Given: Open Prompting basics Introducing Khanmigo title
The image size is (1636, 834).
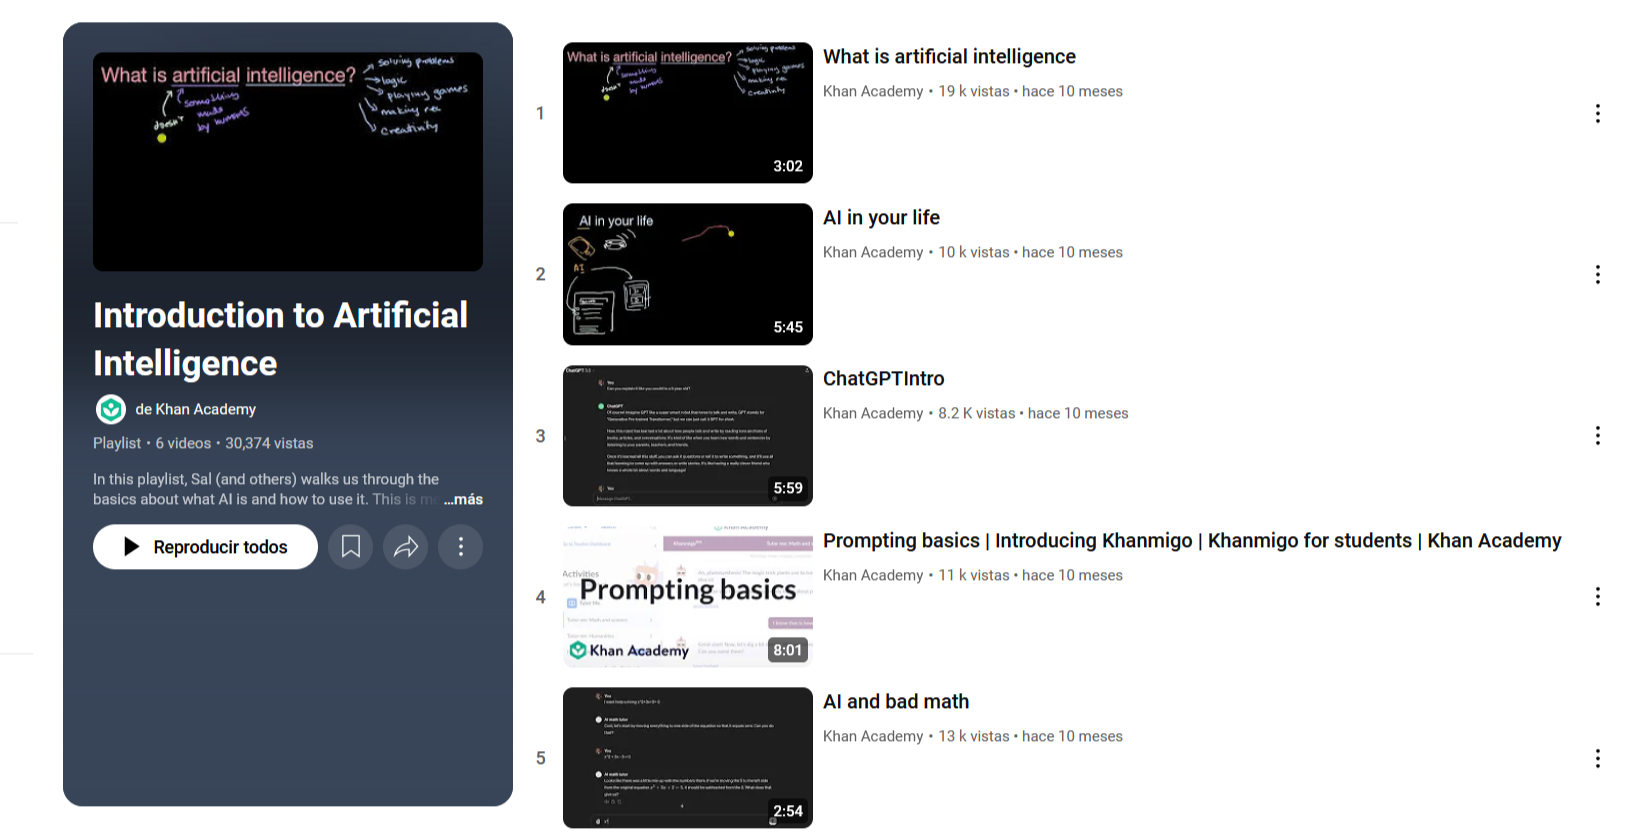Looking at the screenshot, I should click(x=1192, y=541).
